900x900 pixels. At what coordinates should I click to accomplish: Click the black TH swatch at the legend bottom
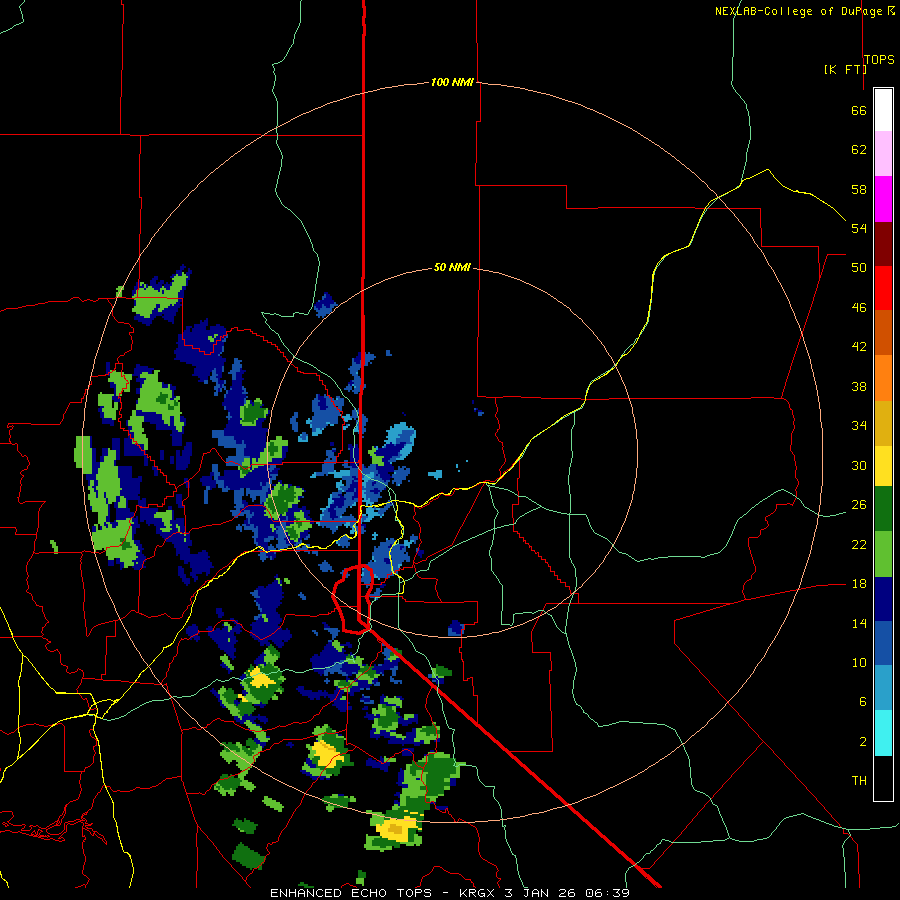click(883, 778)
